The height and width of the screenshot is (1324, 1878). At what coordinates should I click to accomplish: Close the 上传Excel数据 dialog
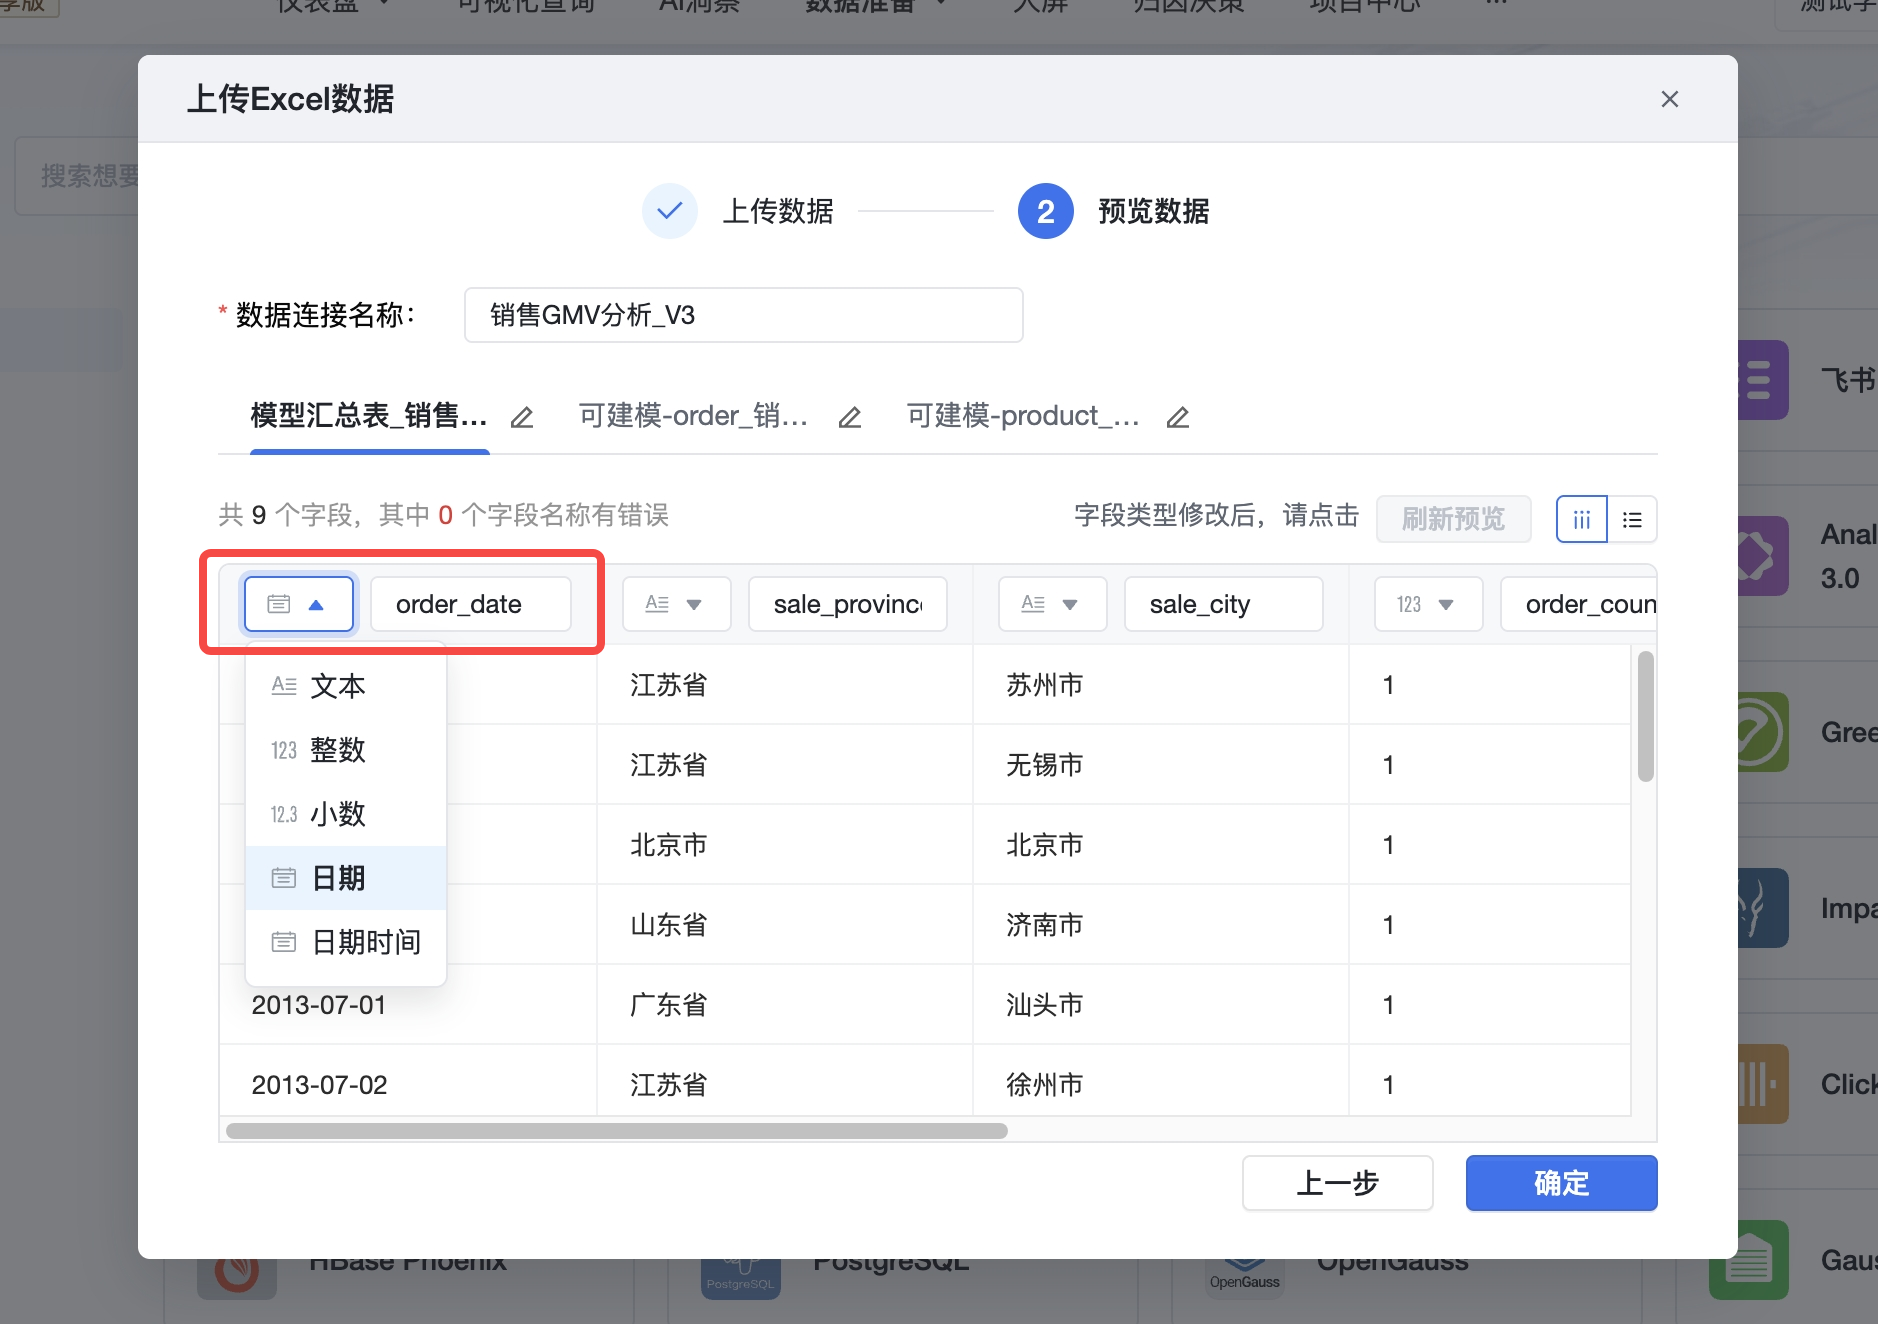click(x=1669, y=99)
